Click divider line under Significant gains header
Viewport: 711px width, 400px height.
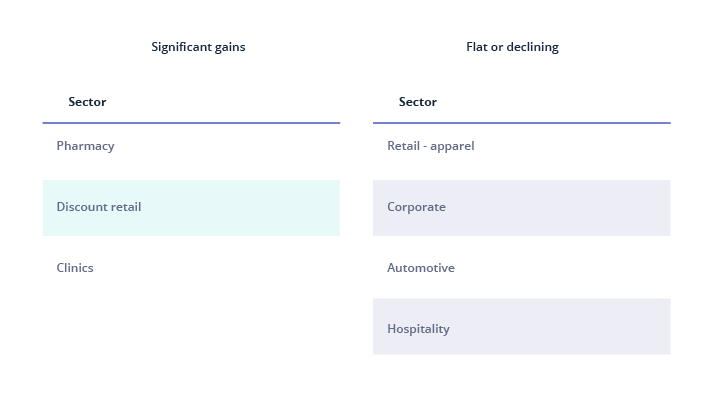coord(191,123)
